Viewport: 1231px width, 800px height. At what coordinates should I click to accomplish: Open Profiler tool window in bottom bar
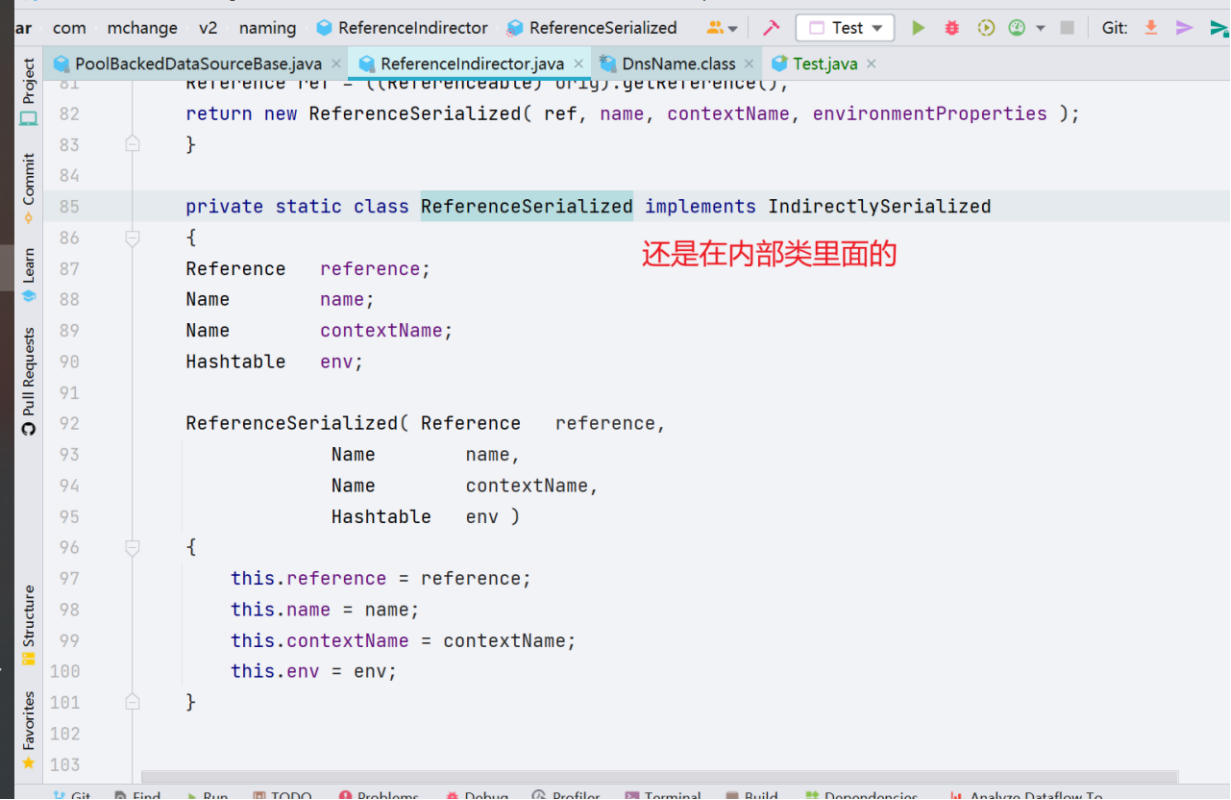[566, 796]
